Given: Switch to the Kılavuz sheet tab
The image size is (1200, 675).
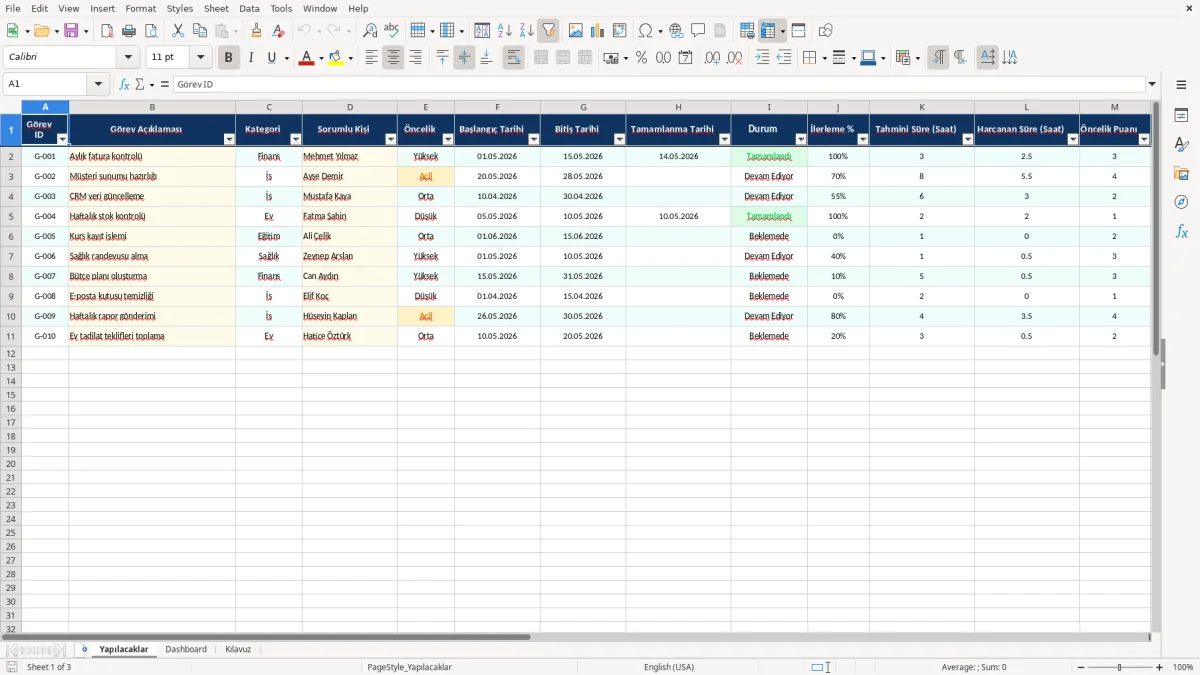Looking at the screenshot, I should coord(238,649).
